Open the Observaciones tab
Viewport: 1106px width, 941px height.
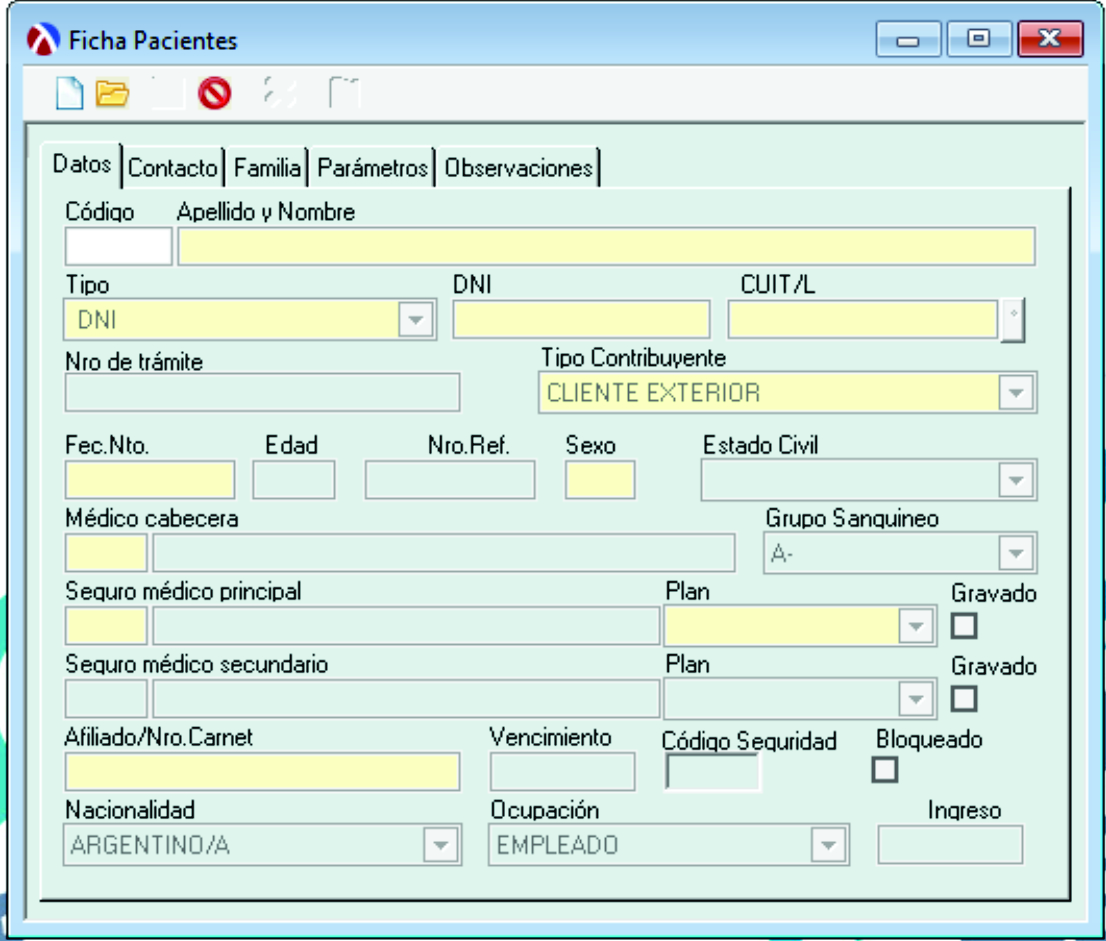(518, 168)
